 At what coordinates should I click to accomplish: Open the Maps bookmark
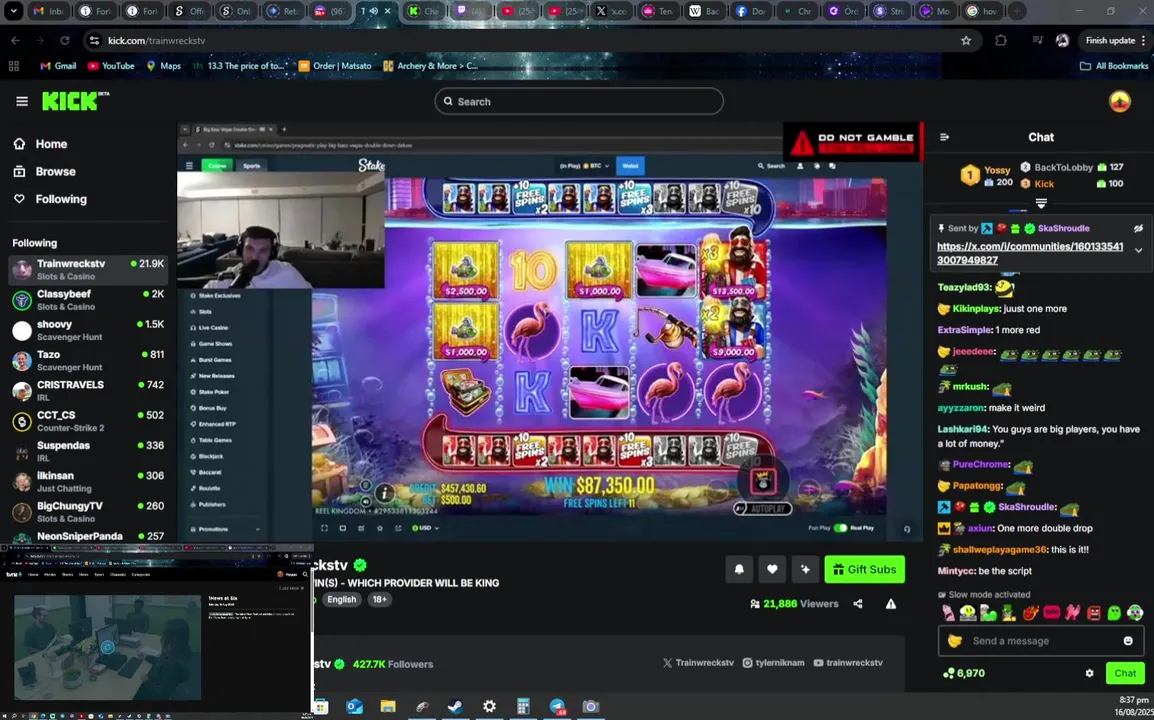[163, 66]
